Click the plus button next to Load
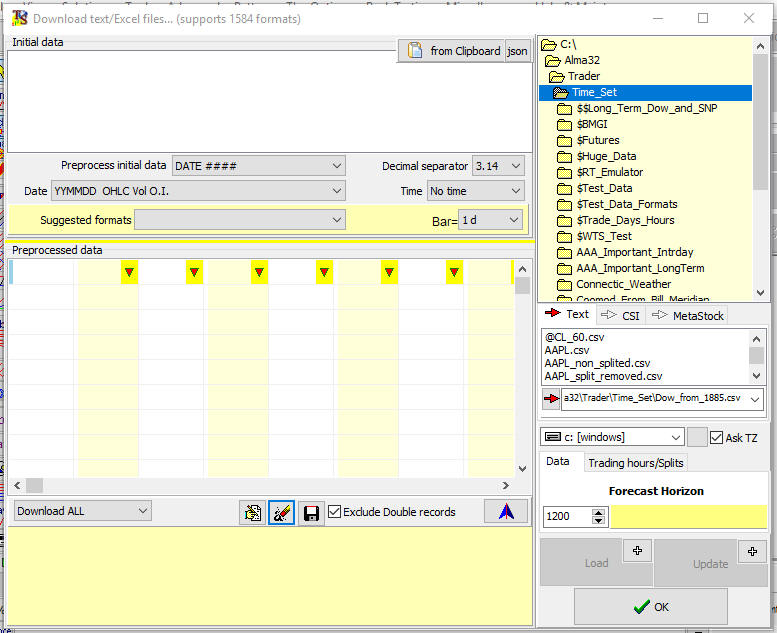This screenshot has height=633, width=777. click(637, 551)
